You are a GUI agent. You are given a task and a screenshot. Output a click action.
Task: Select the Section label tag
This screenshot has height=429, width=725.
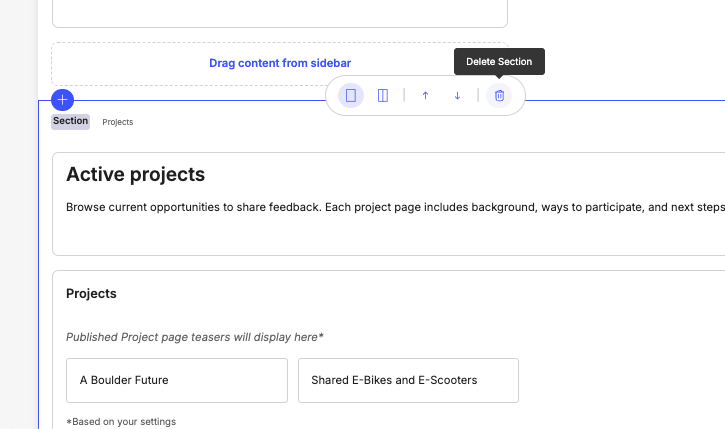(71, 121)
